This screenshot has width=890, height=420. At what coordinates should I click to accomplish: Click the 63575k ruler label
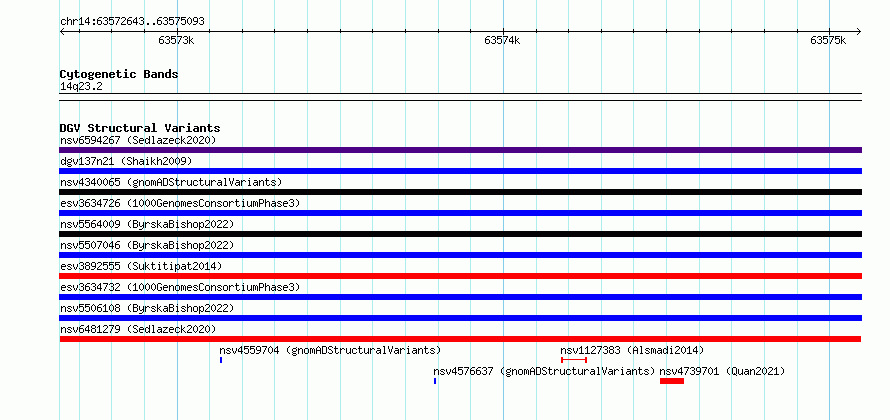pos(828,40)
